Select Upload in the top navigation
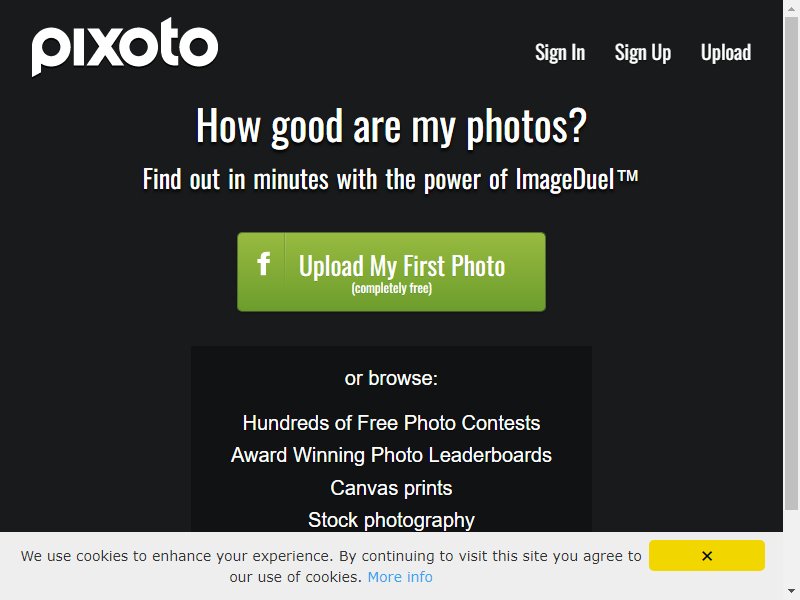The image size is (800, 600). coord(726,53)
